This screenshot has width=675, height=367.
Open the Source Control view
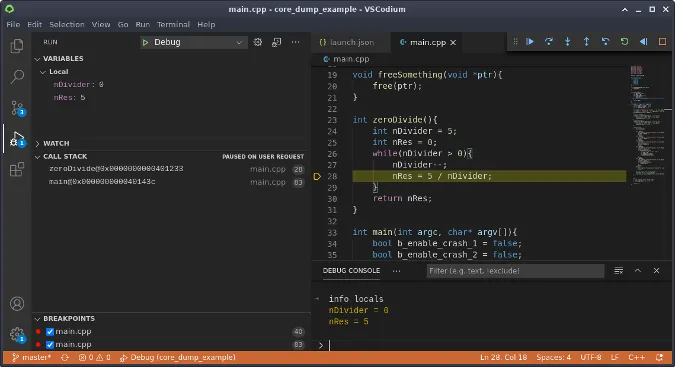(x=17, y=108)
